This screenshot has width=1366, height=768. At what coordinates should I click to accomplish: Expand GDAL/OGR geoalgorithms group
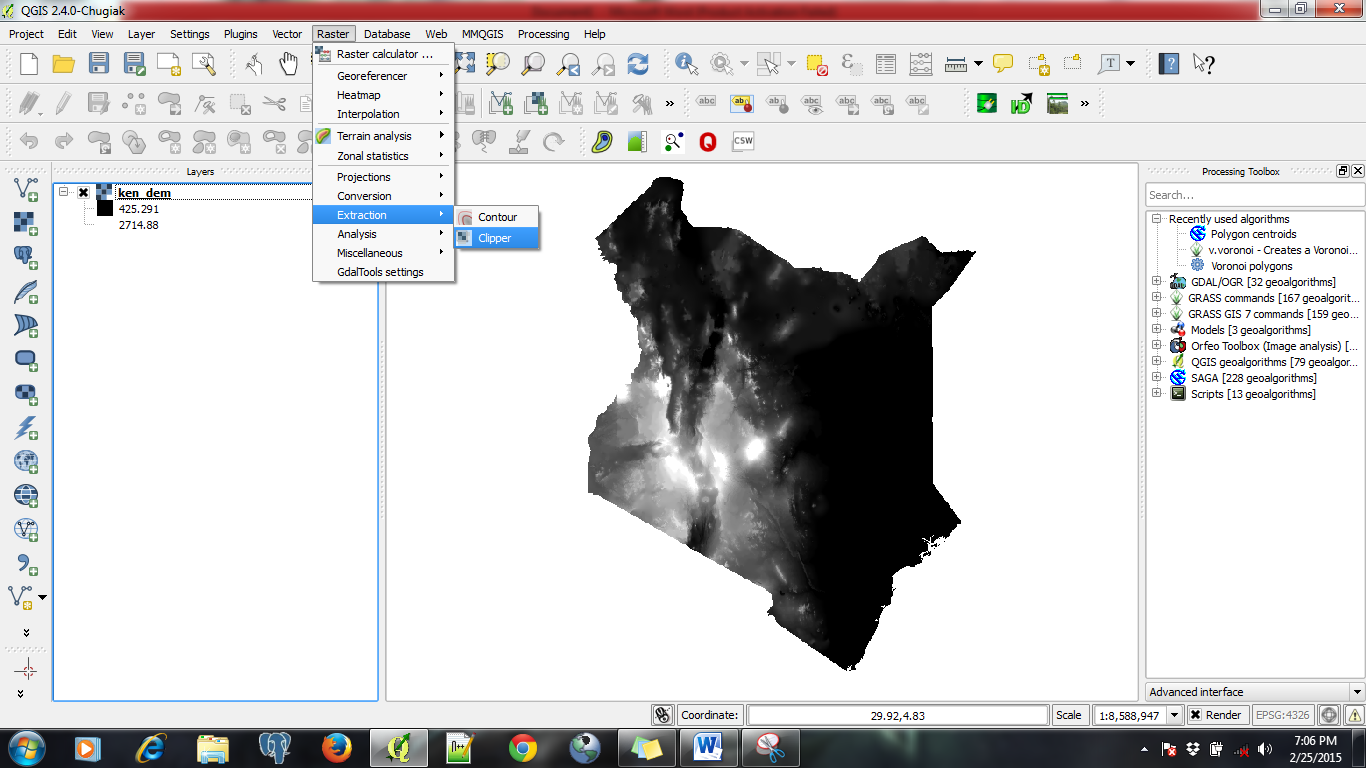[1156, 282]
